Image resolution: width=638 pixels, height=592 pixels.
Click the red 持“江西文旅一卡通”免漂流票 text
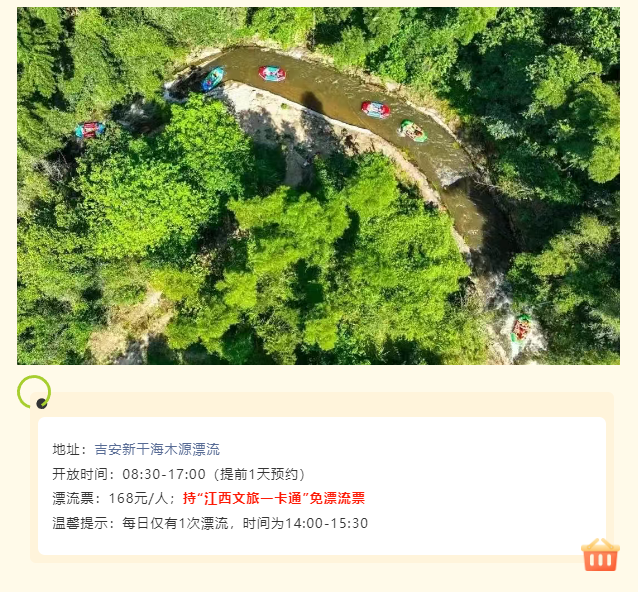point(274,498)
